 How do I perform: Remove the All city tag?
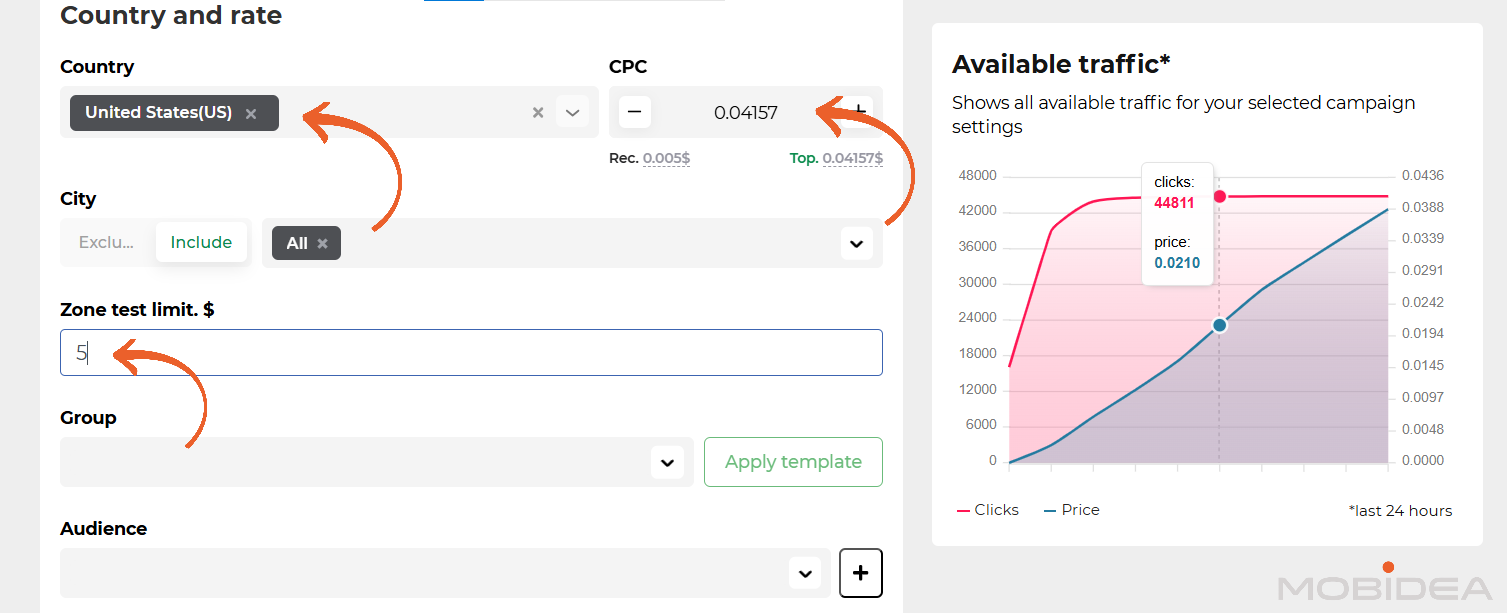[322, 243]
